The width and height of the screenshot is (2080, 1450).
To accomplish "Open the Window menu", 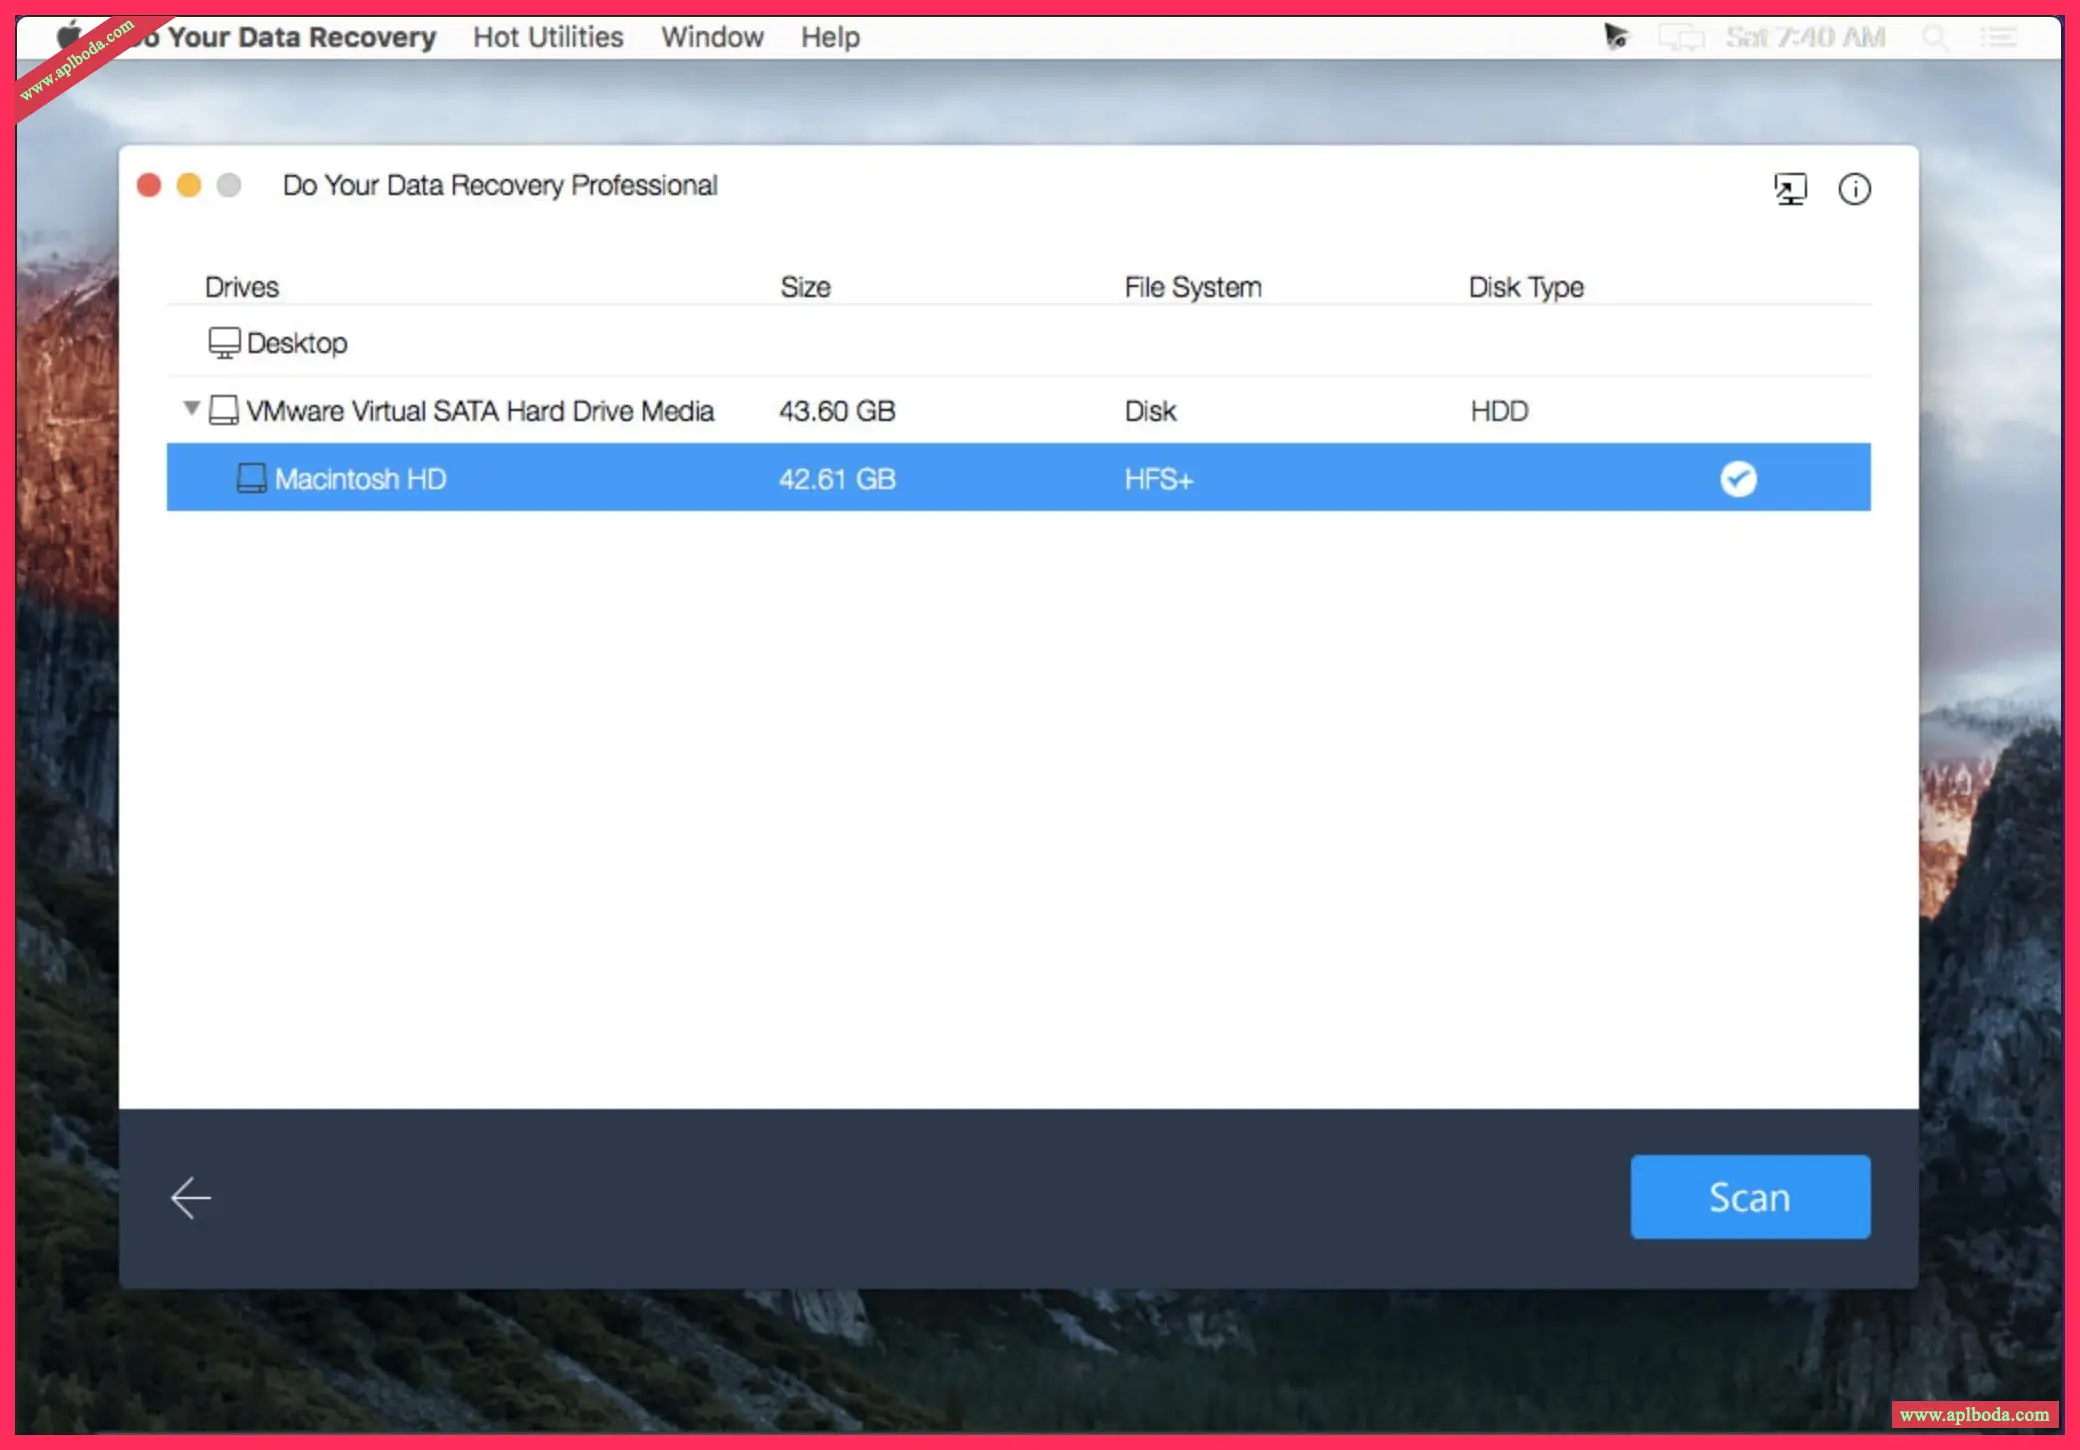I will pos(712,37).
